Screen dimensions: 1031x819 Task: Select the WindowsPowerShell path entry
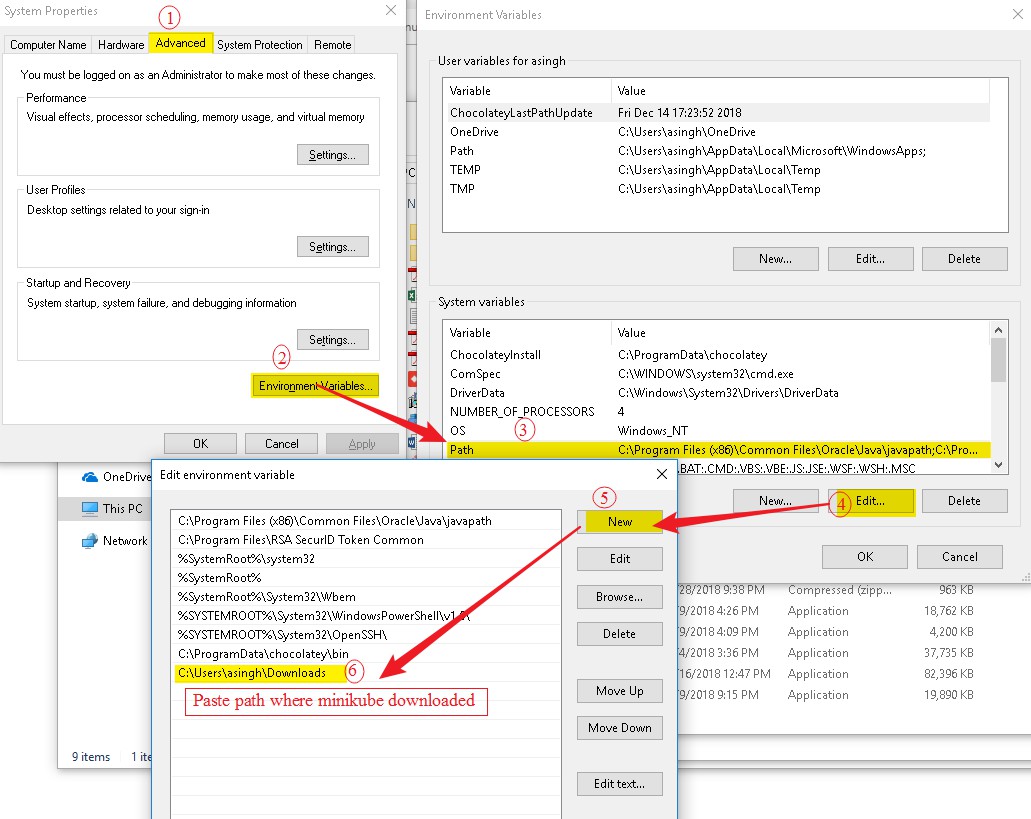point(366,616)
